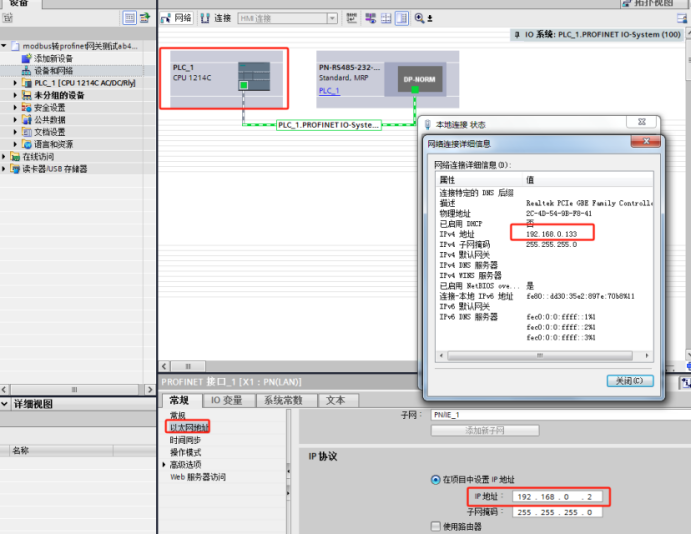Select 在项目中设置 IP 地址 radio button
The image size is (692, 535).
coord(436,479)
